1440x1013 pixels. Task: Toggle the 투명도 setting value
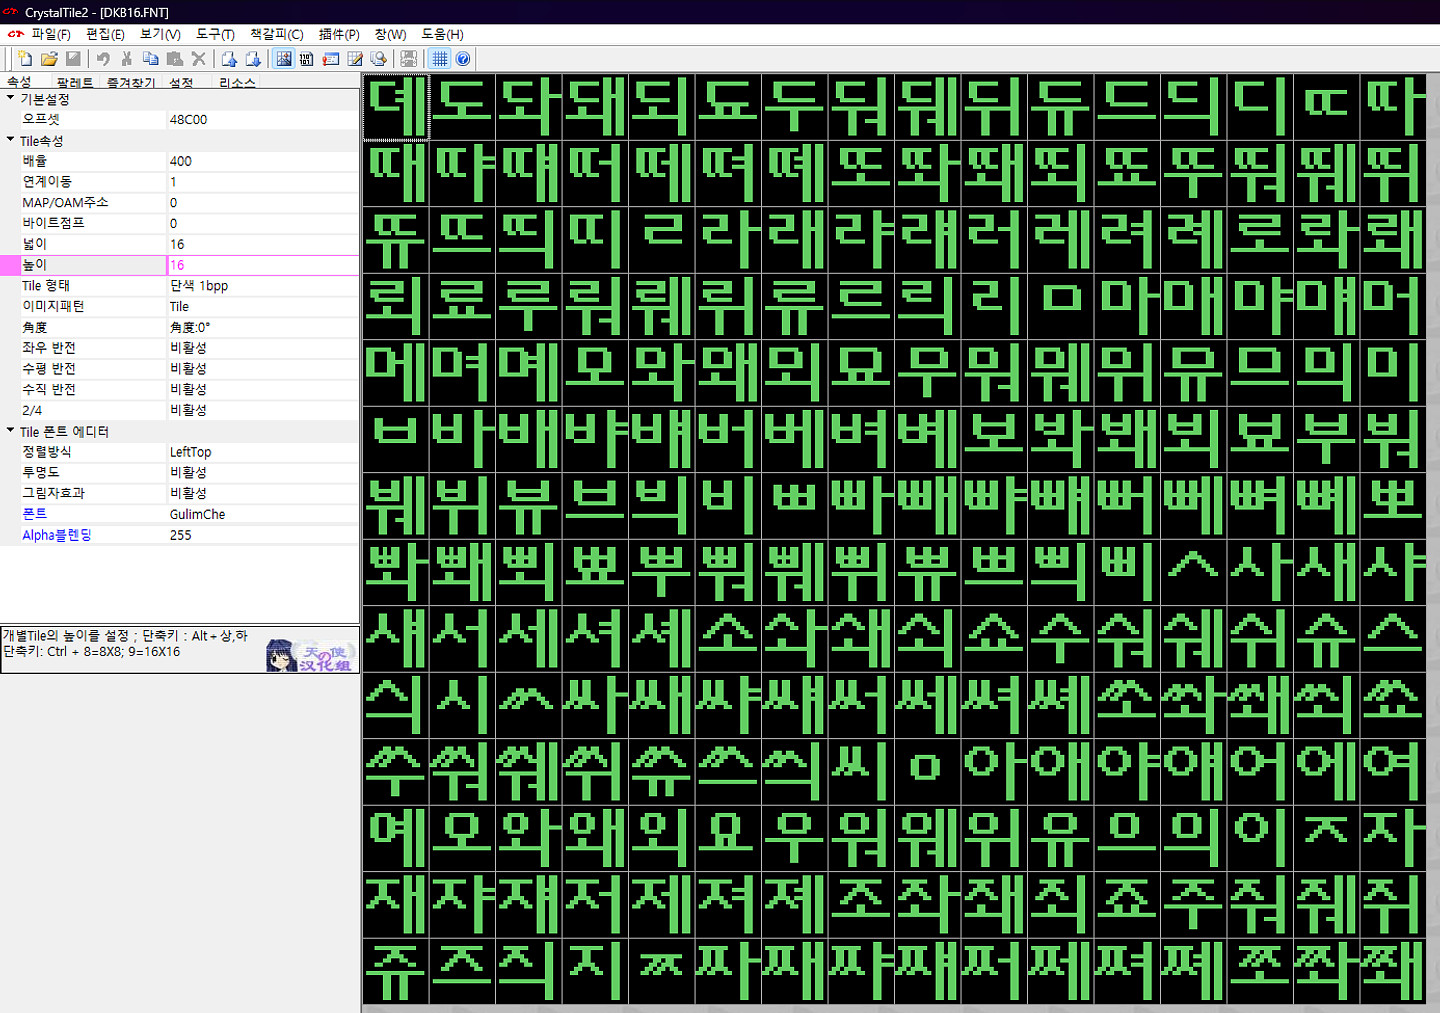pos(262,472)
